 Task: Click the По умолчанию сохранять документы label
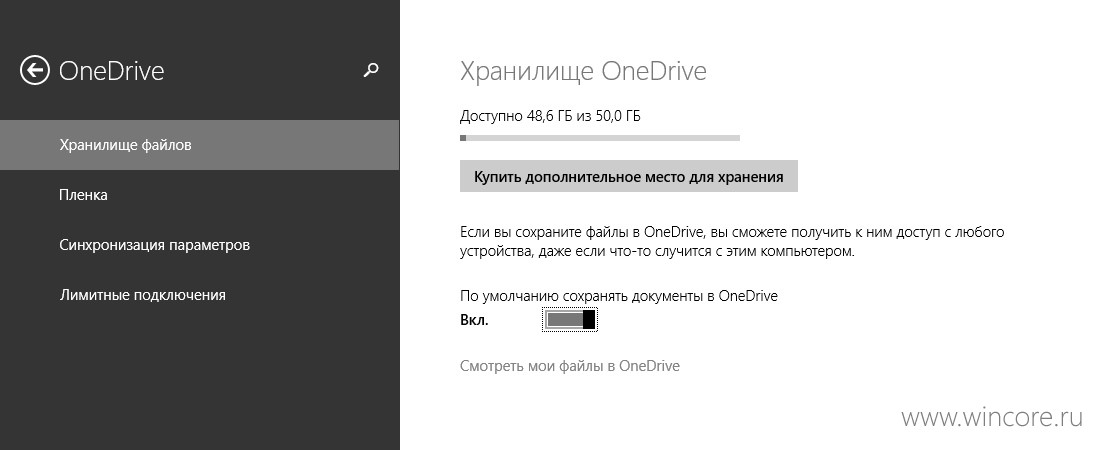[x=619, y=296]
